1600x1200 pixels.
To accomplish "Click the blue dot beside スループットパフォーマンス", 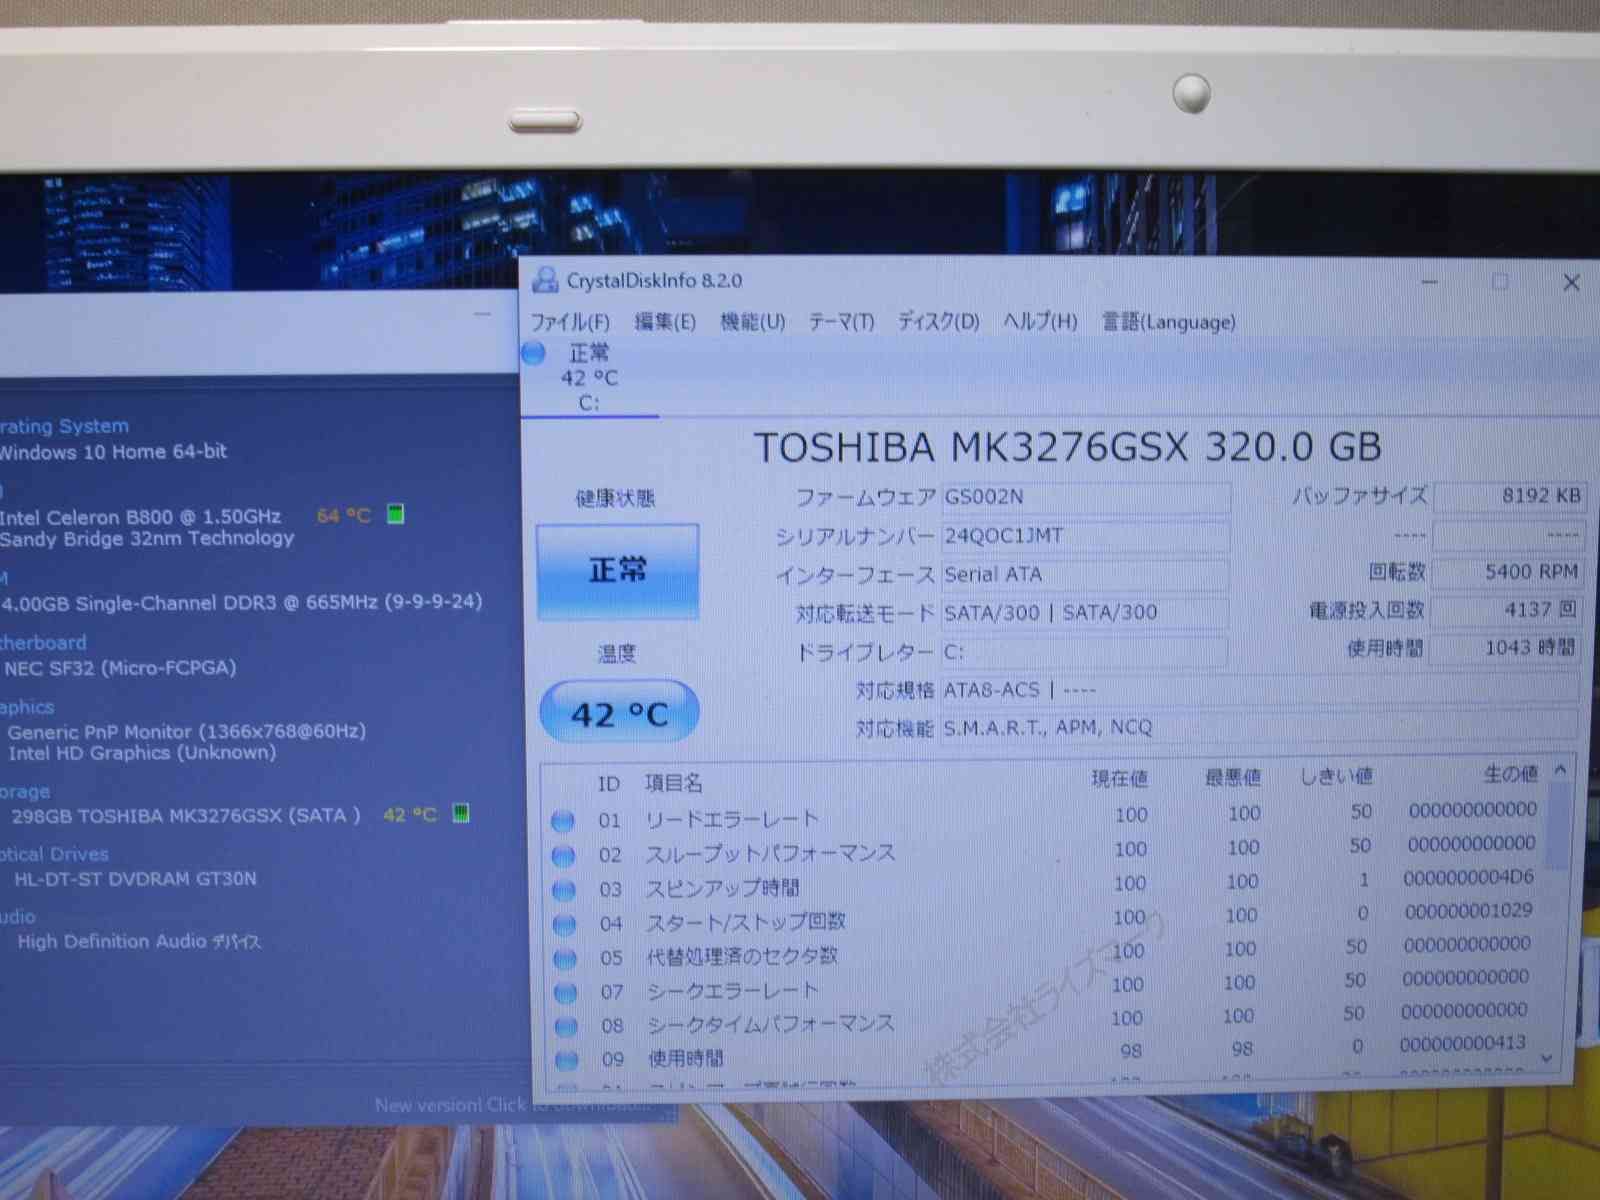I will click(564, 854).
